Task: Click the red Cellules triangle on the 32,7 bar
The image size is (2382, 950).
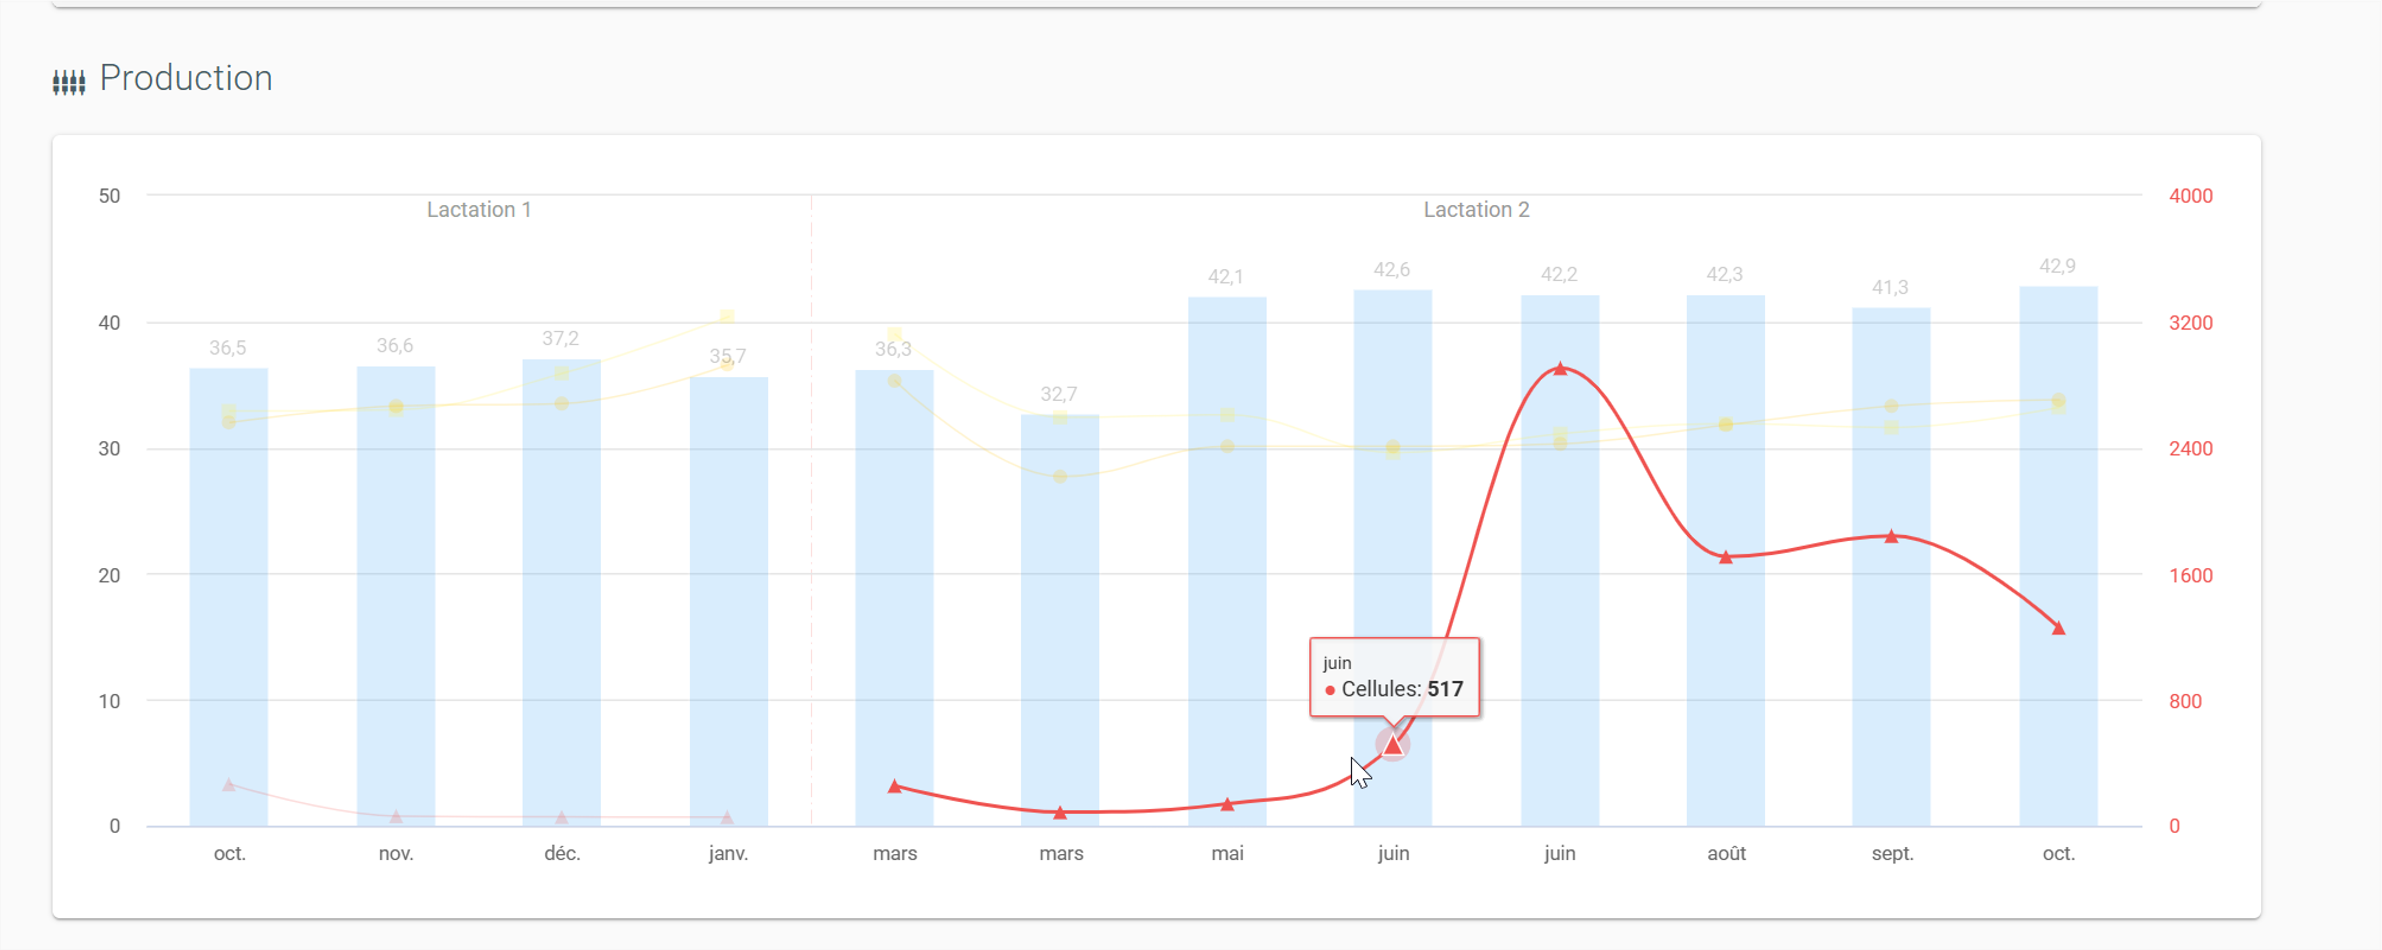Action: pyautogui.click(x=1060, y=813)
